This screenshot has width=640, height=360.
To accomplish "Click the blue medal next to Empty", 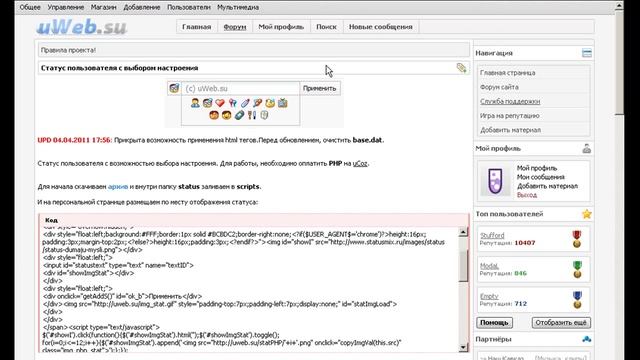I will click(x=577, y=300).
